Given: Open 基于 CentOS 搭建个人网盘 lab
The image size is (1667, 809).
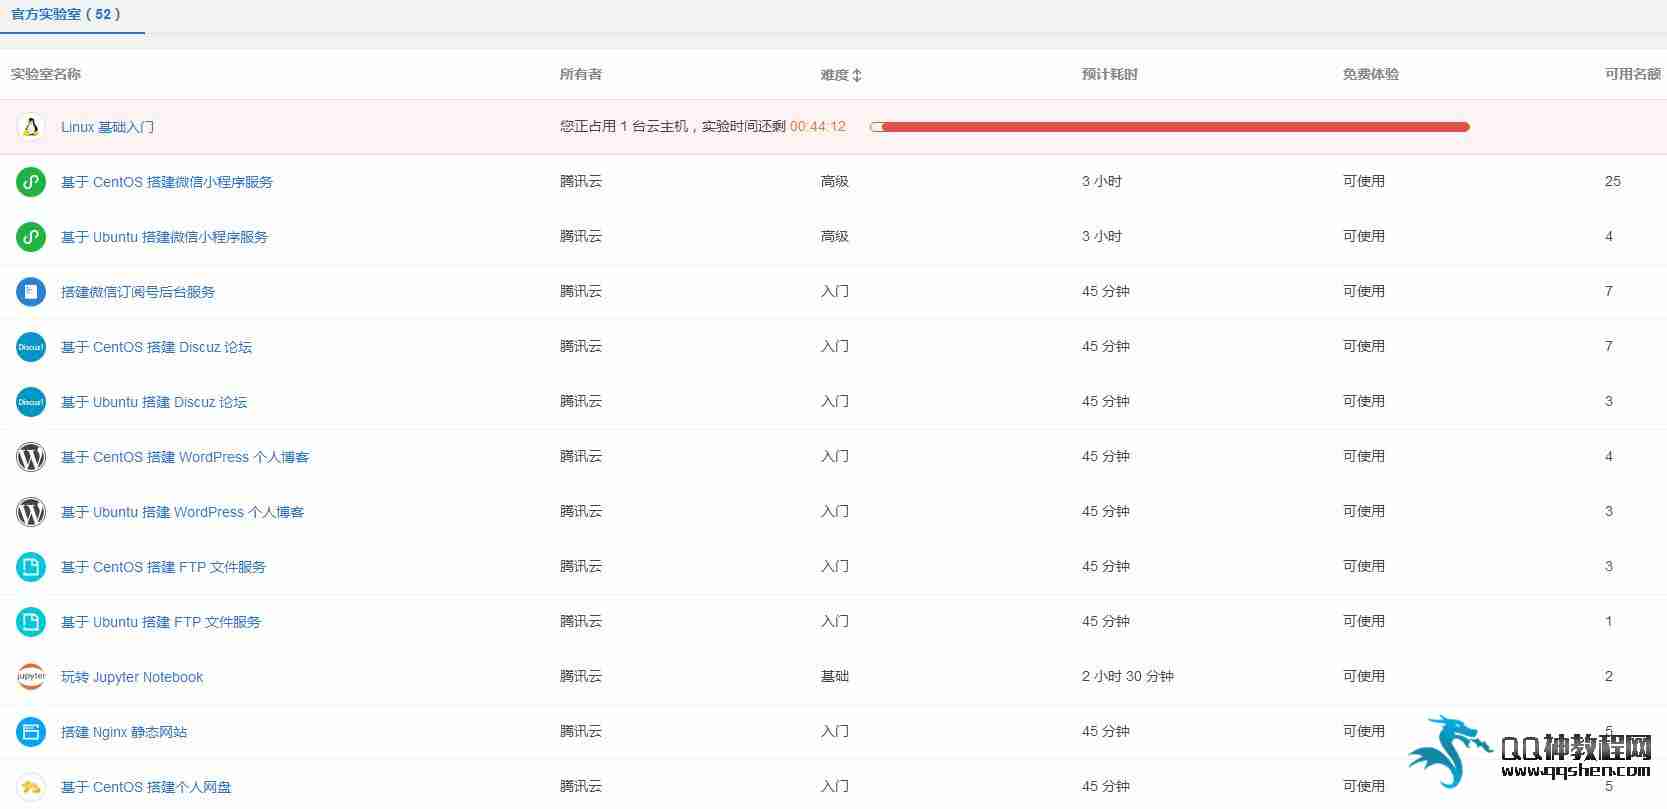Looking at the screenshot, I should (x=146, y=787).
